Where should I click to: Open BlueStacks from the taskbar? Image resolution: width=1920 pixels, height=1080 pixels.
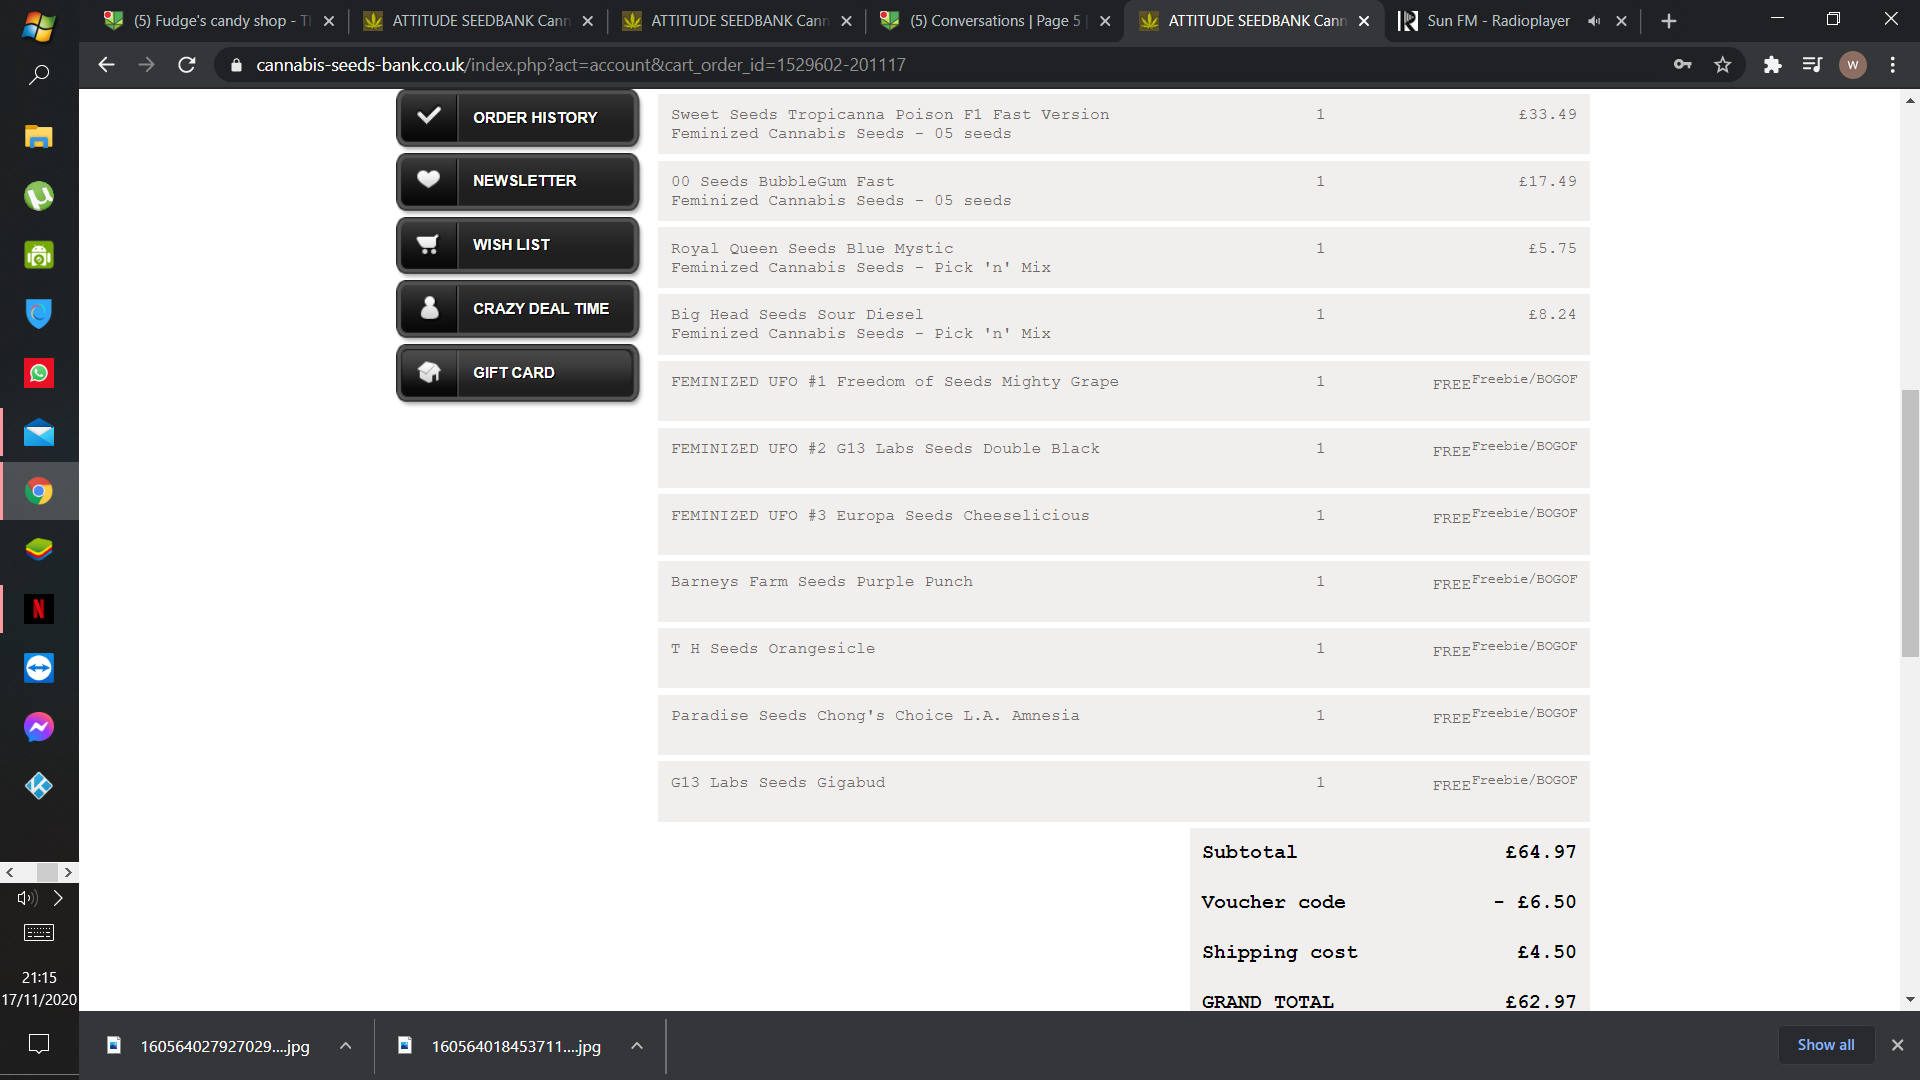coord(39,550)
